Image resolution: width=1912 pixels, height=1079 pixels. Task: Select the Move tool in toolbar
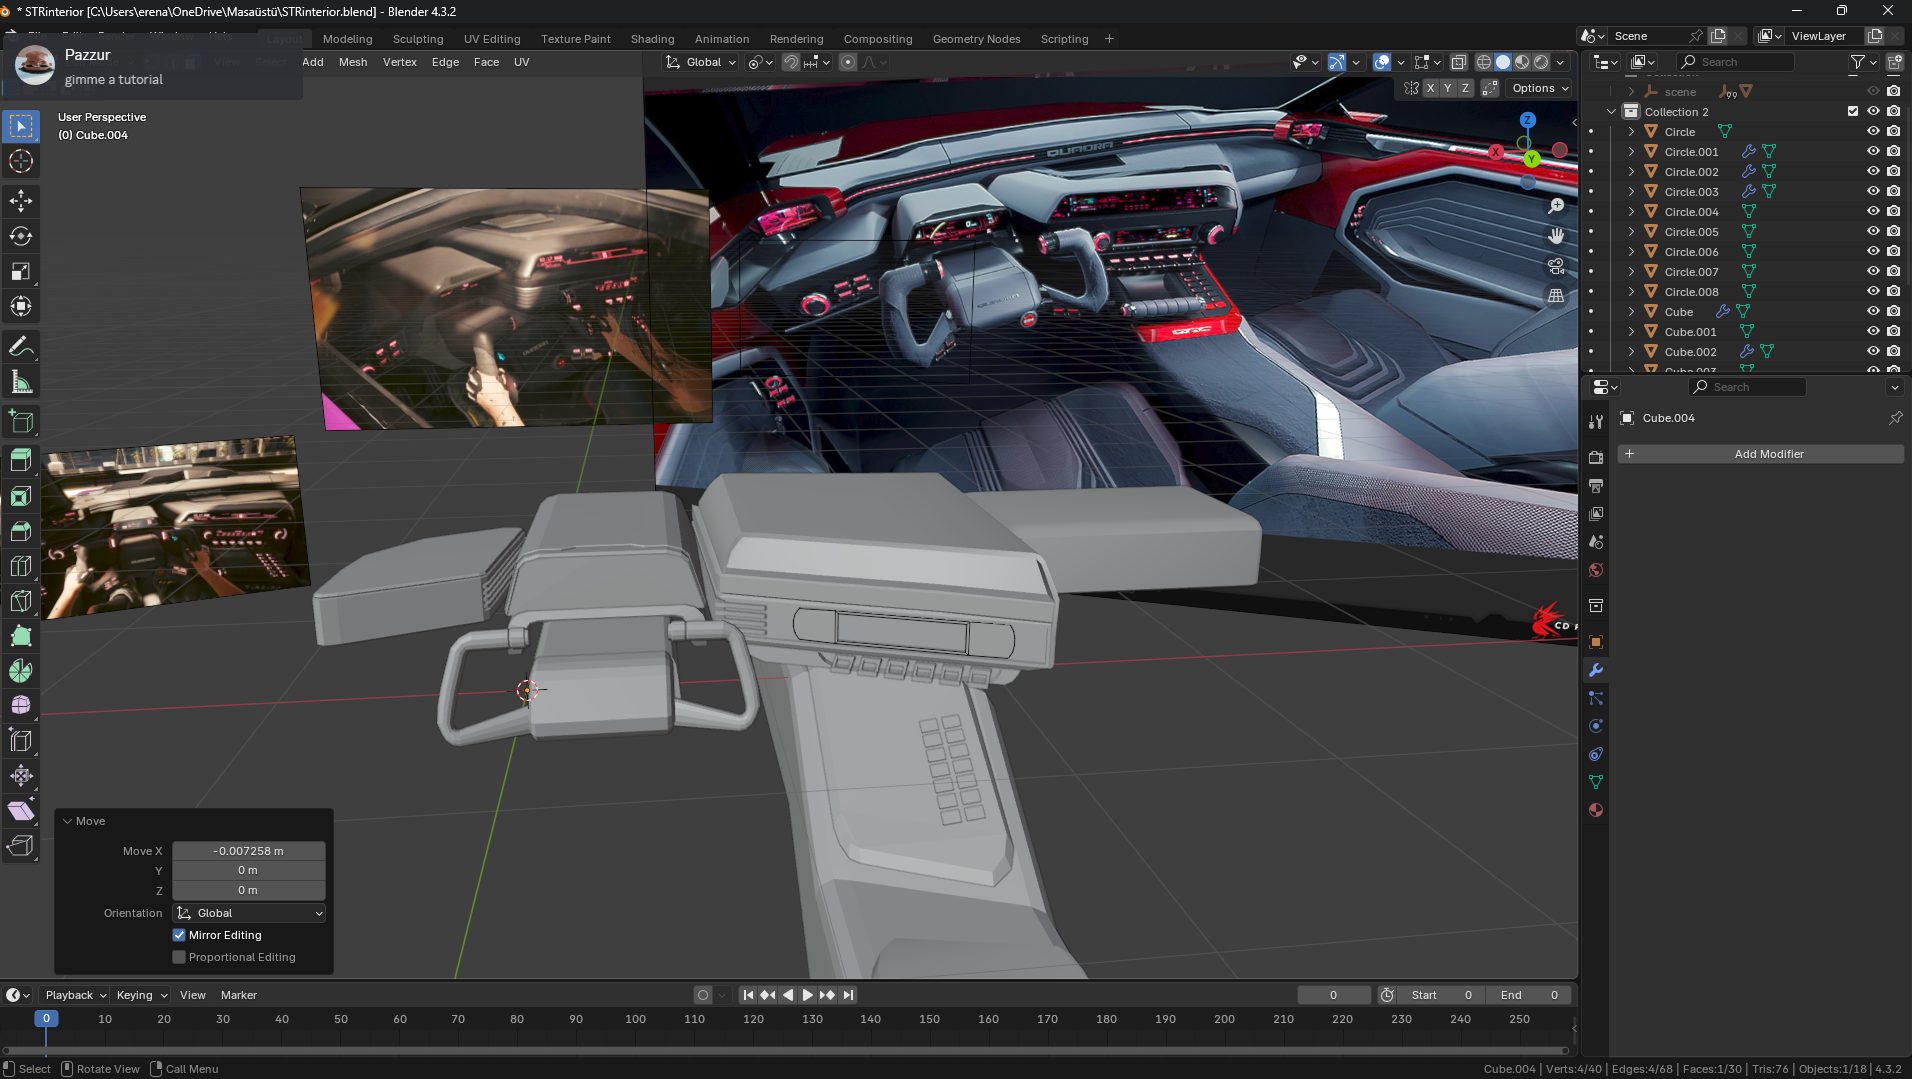pos(21,201)
